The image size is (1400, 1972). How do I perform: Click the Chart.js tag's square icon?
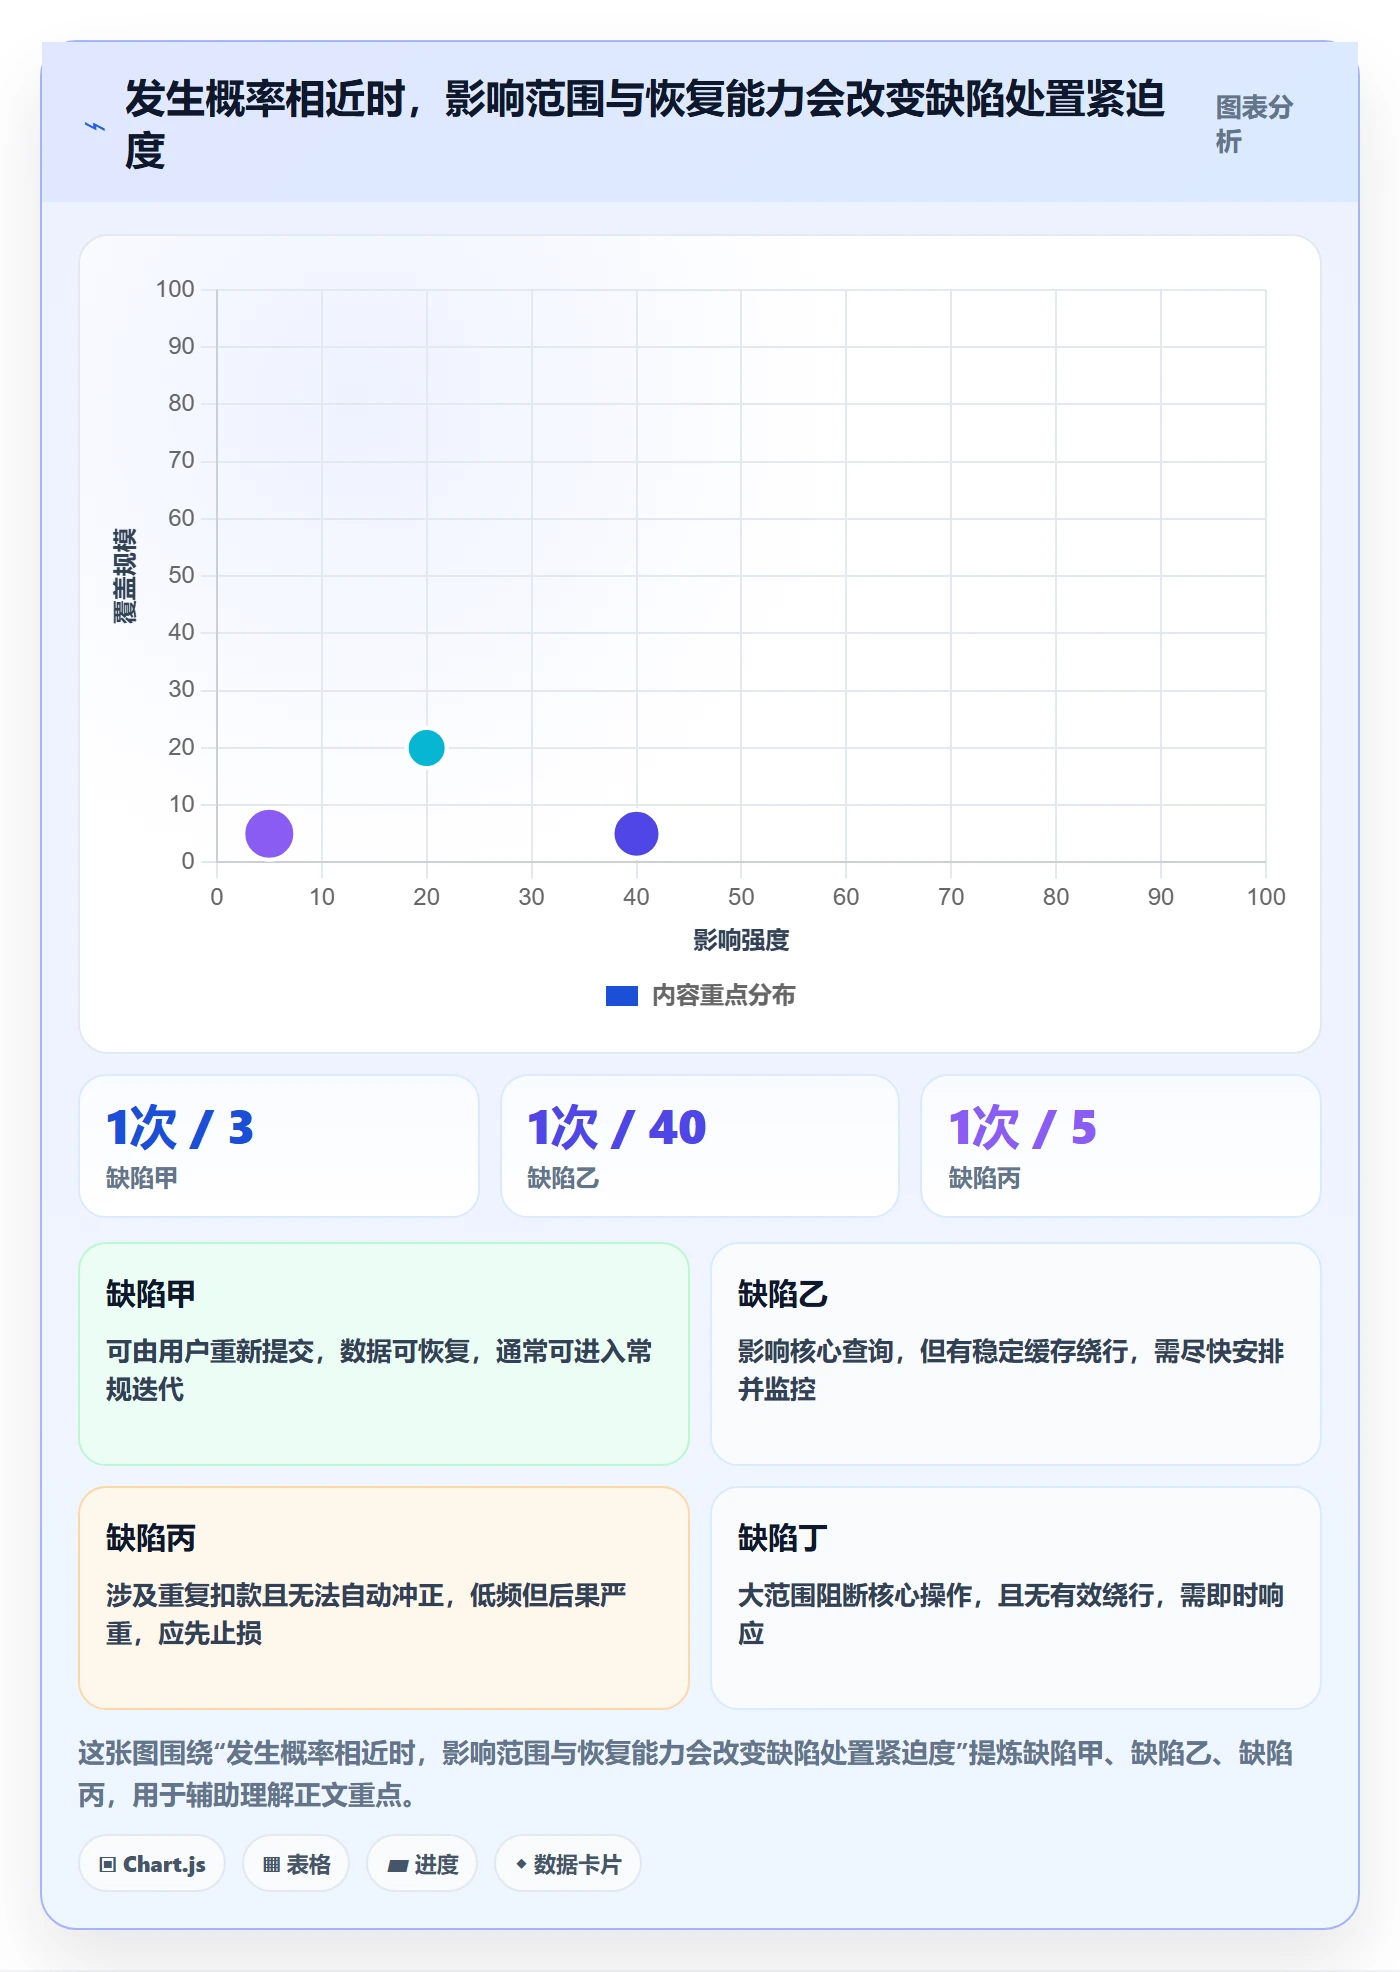107,1865
